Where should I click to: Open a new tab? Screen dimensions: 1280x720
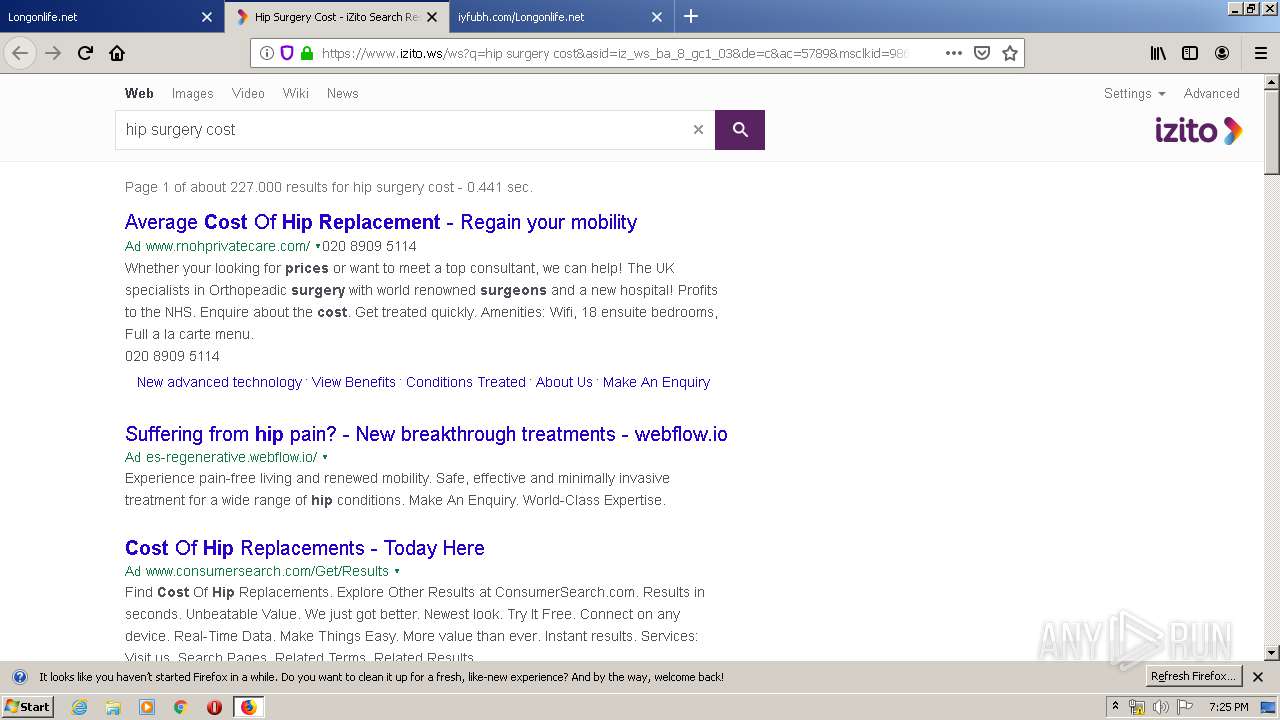click(691, 16)
